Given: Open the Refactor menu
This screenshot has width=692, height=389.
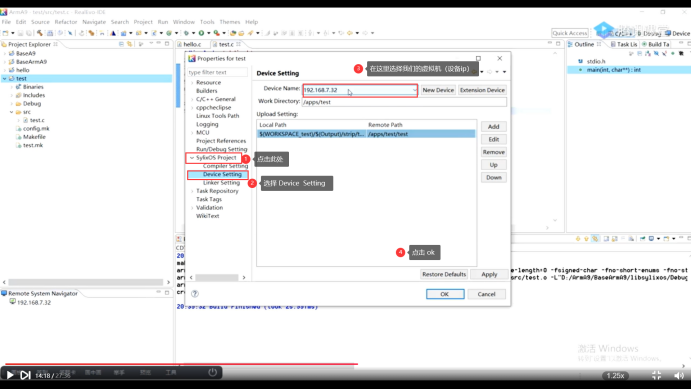Looking at the screenshot, I should point(66,22).
